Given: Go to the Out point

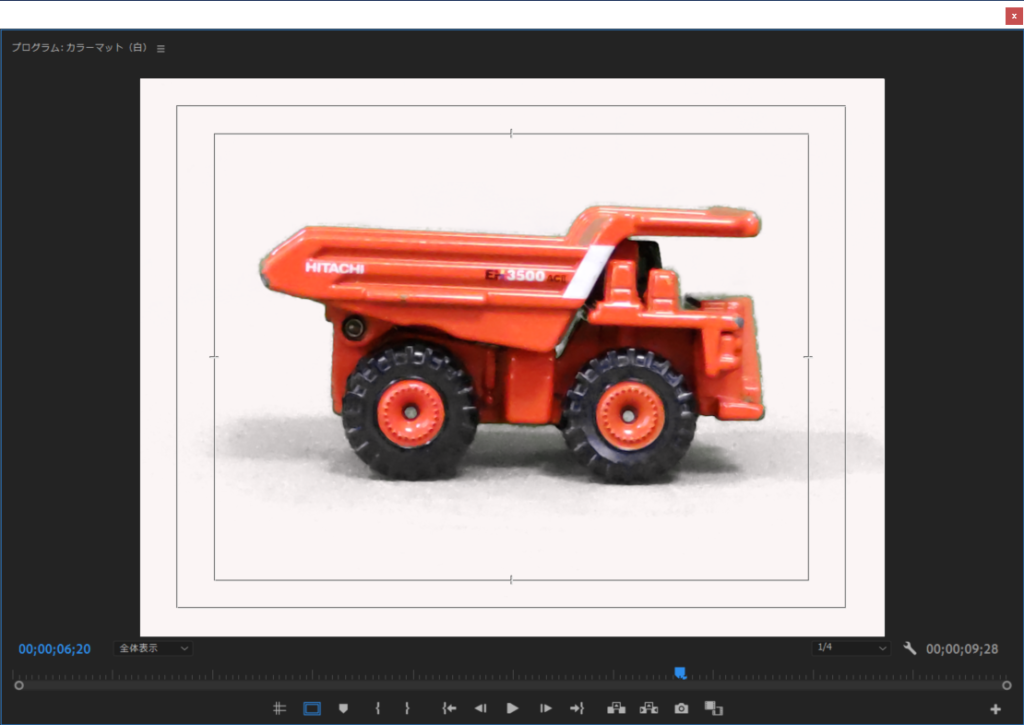Looking at the screenshot, I should [577, 708].
